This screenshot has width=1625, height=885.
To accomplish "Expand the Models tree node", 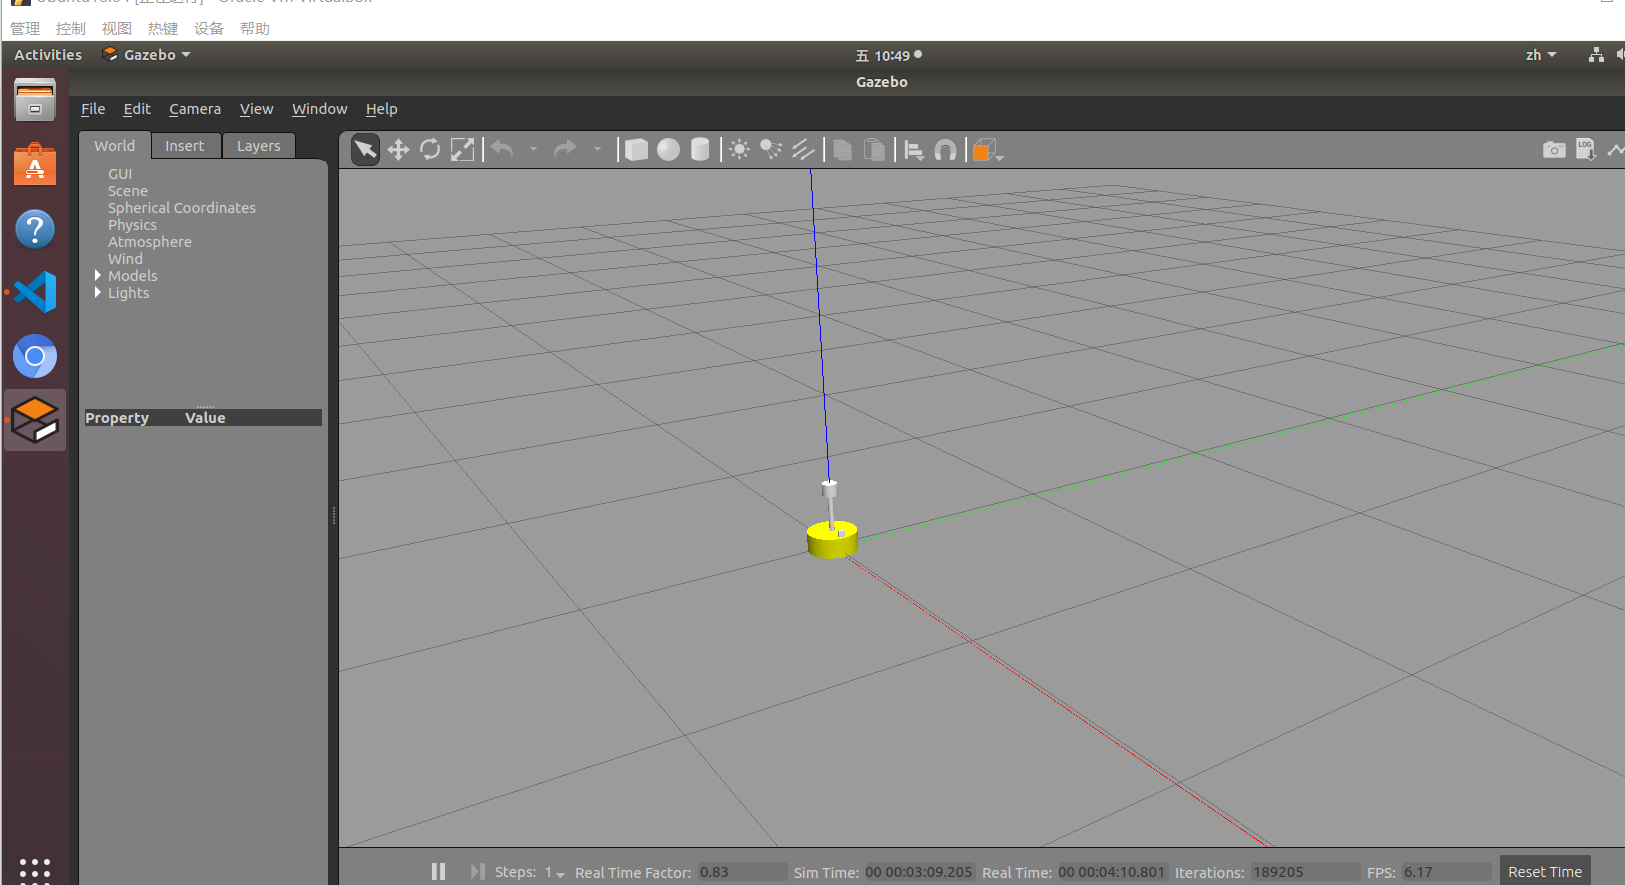I will click(x=98, y=275).
